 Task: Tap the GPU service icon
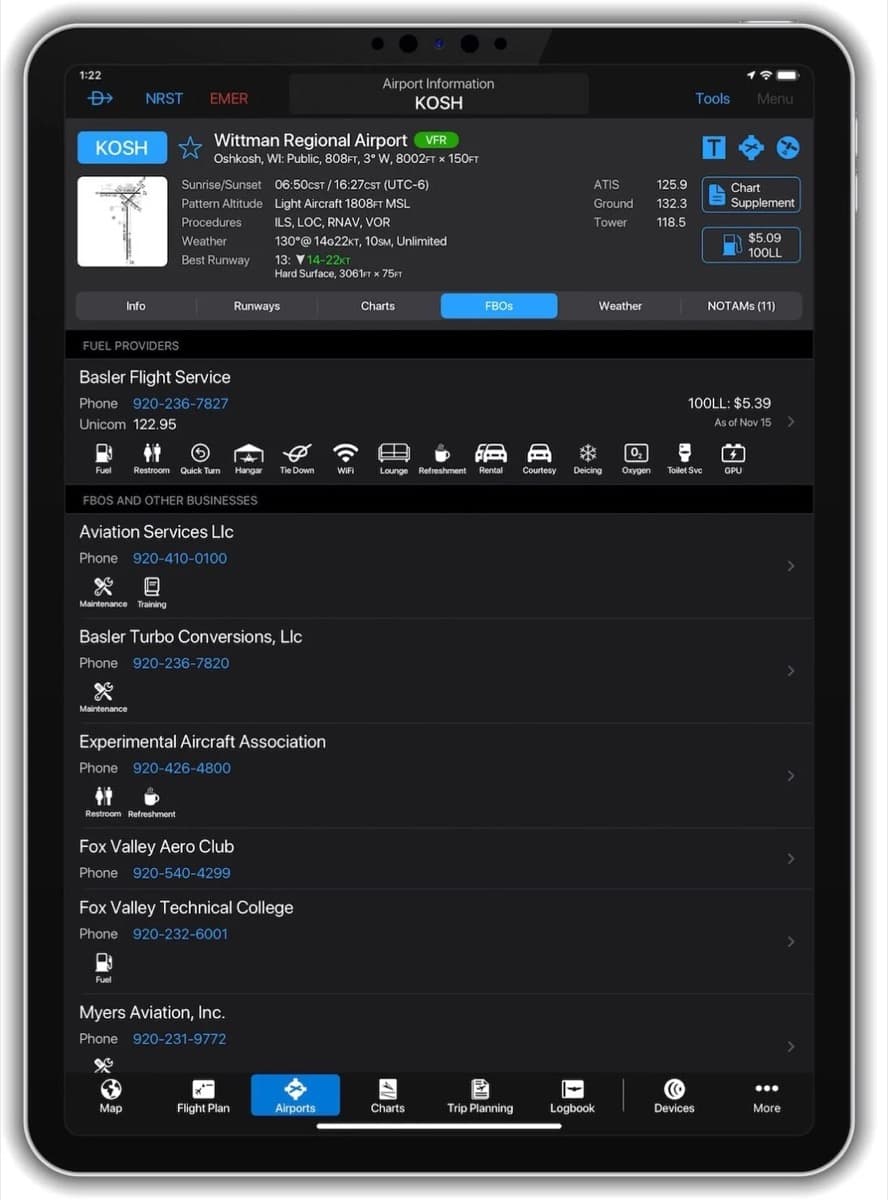(x=733, y=458)
